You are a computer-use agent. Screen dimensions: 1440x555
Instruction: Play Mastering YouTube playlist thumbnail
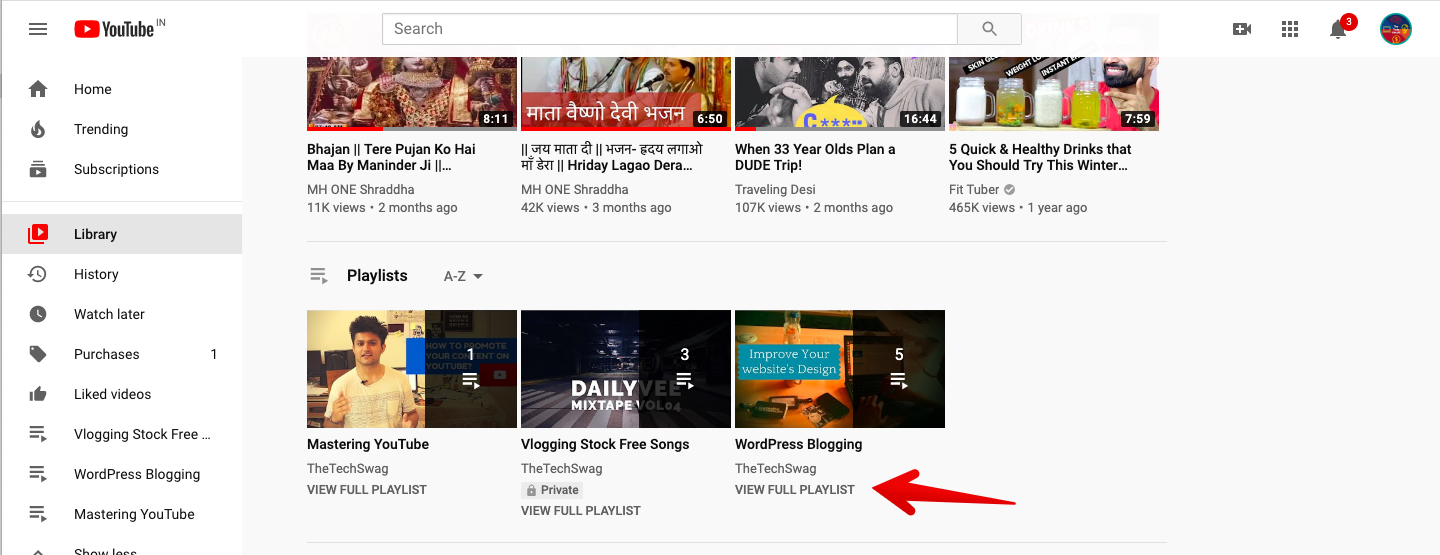412,369
